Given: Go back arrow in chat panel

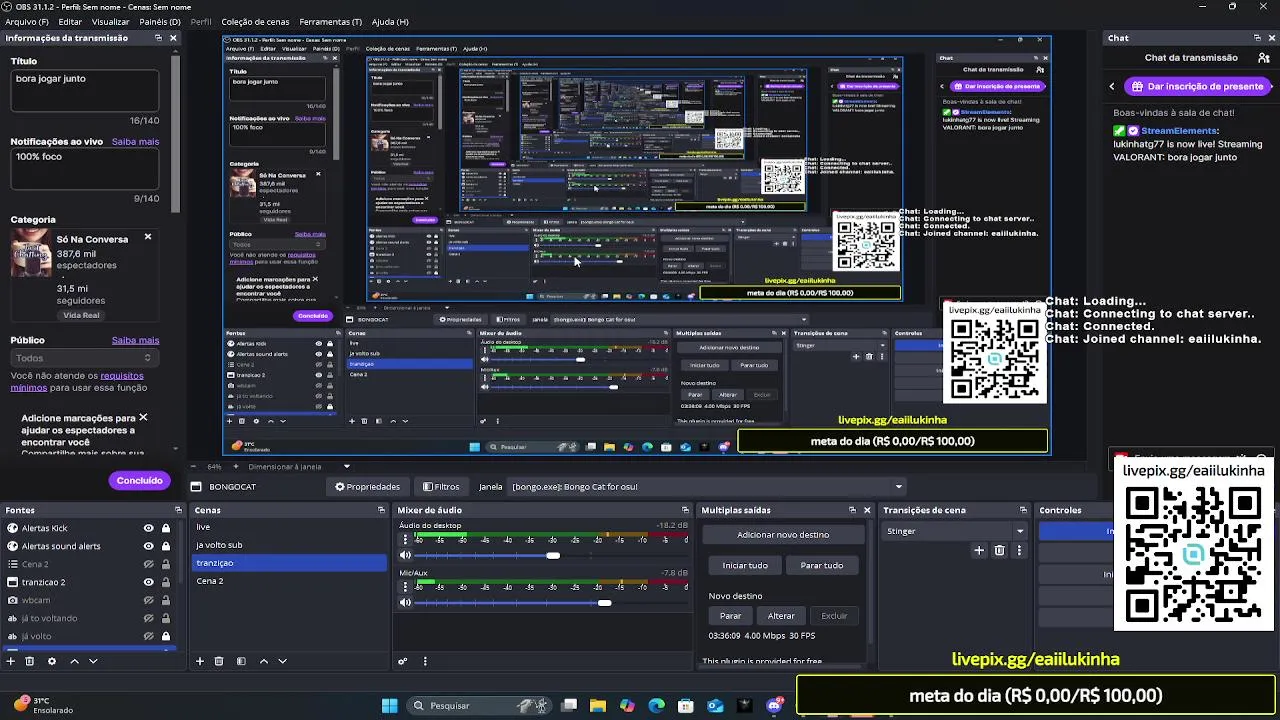Looking at the screenshot, I should (1112, 86).
